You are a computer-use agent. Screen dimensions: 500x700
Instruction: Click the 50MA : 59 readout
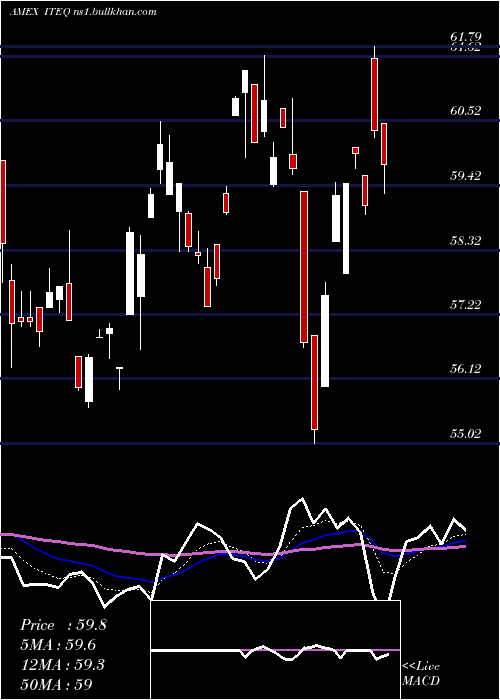point(56,684)
